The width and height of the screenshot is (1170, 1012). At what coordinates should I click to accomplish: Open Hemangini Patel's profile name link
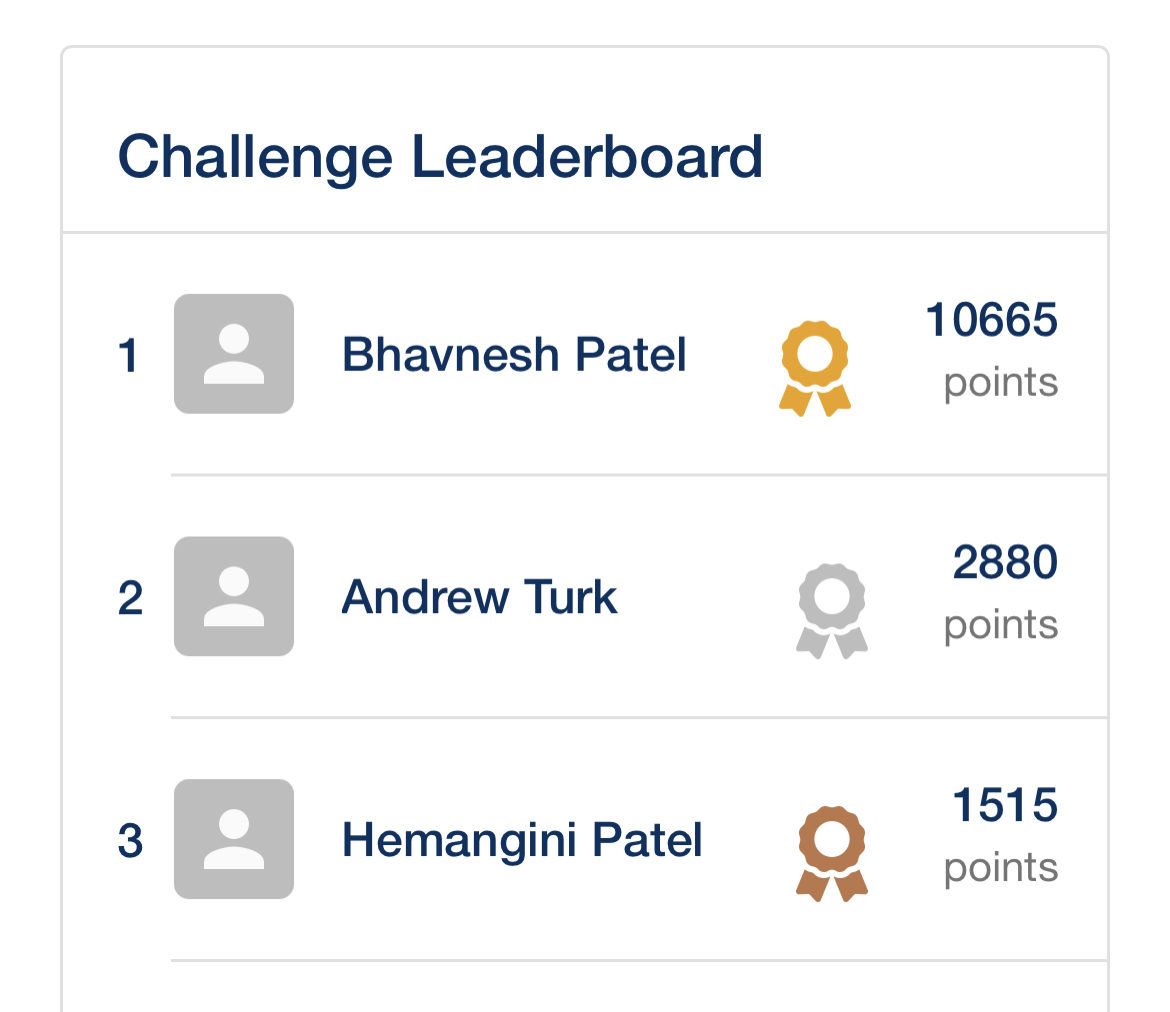(x=522, y=840)
